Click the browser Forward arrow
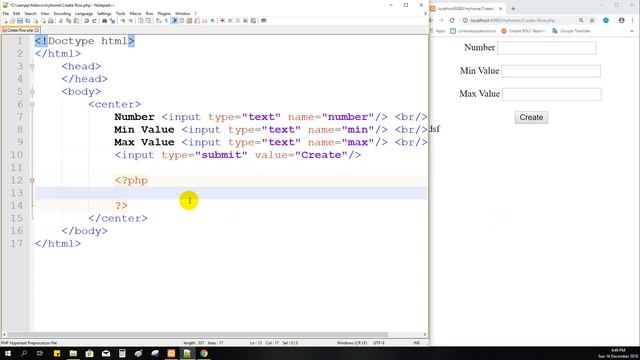 click(442, 20)
